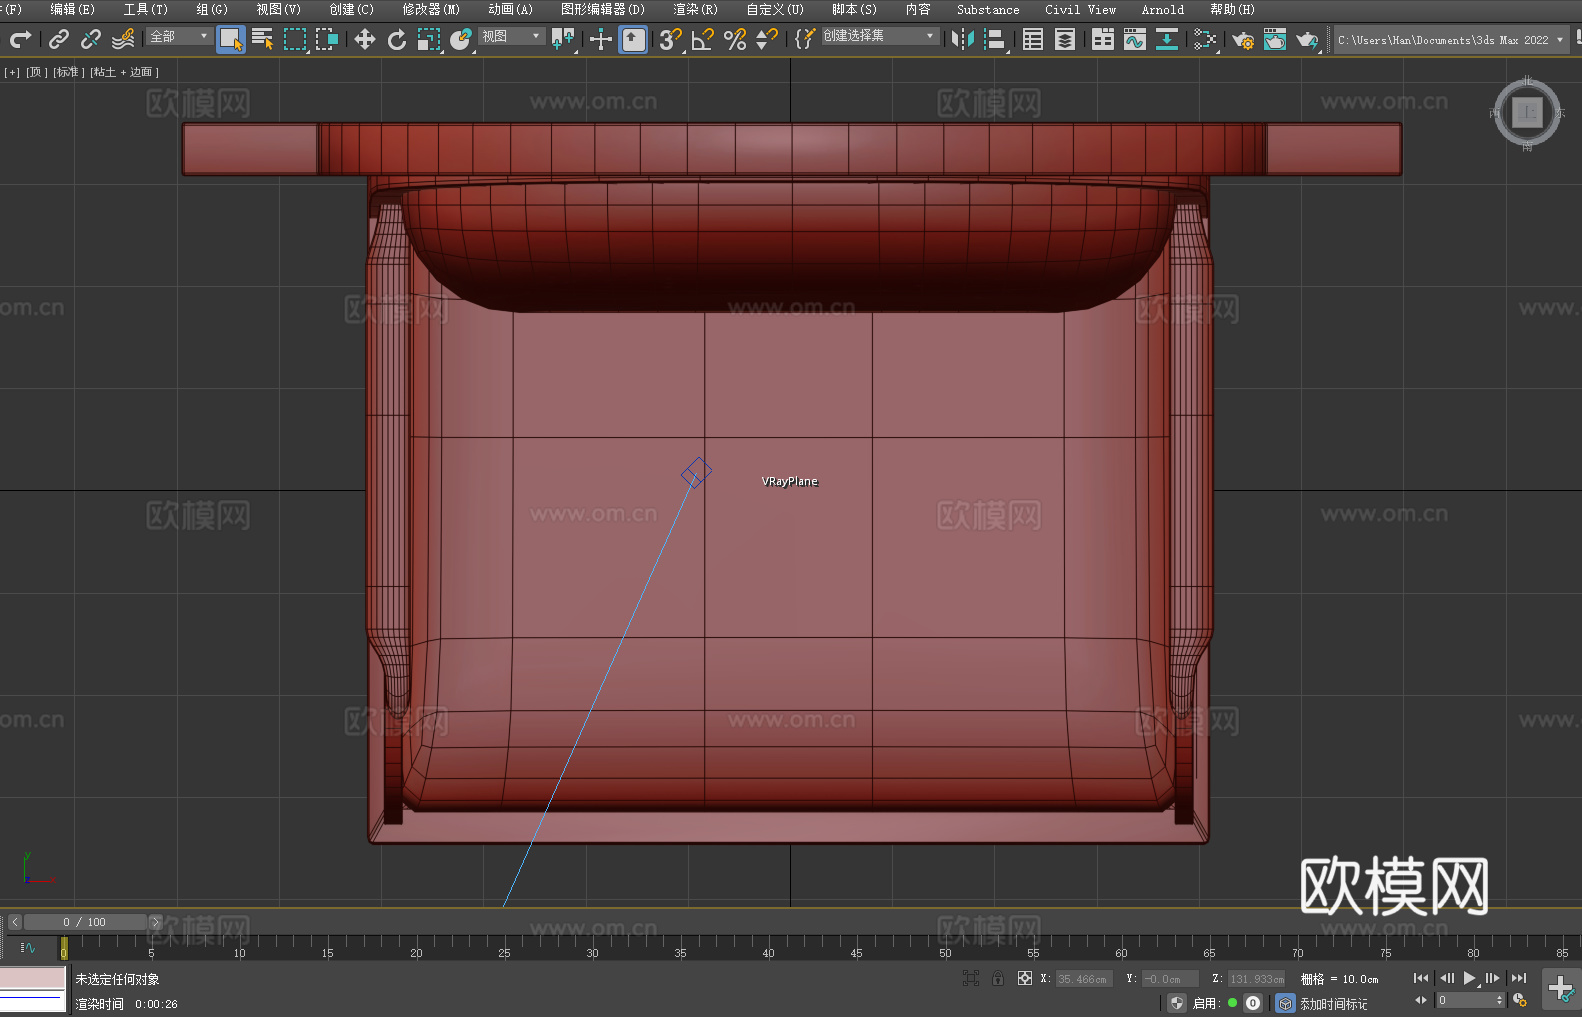Viewport: 1582px width, 1017px height.
Task: Open the 工具(T) menu
Action: pyautogui.click(x=146, y=9)
